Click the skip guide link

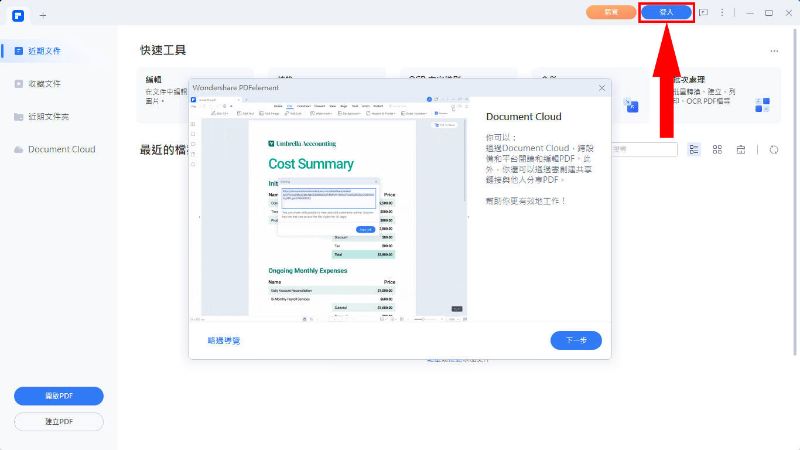223,340
